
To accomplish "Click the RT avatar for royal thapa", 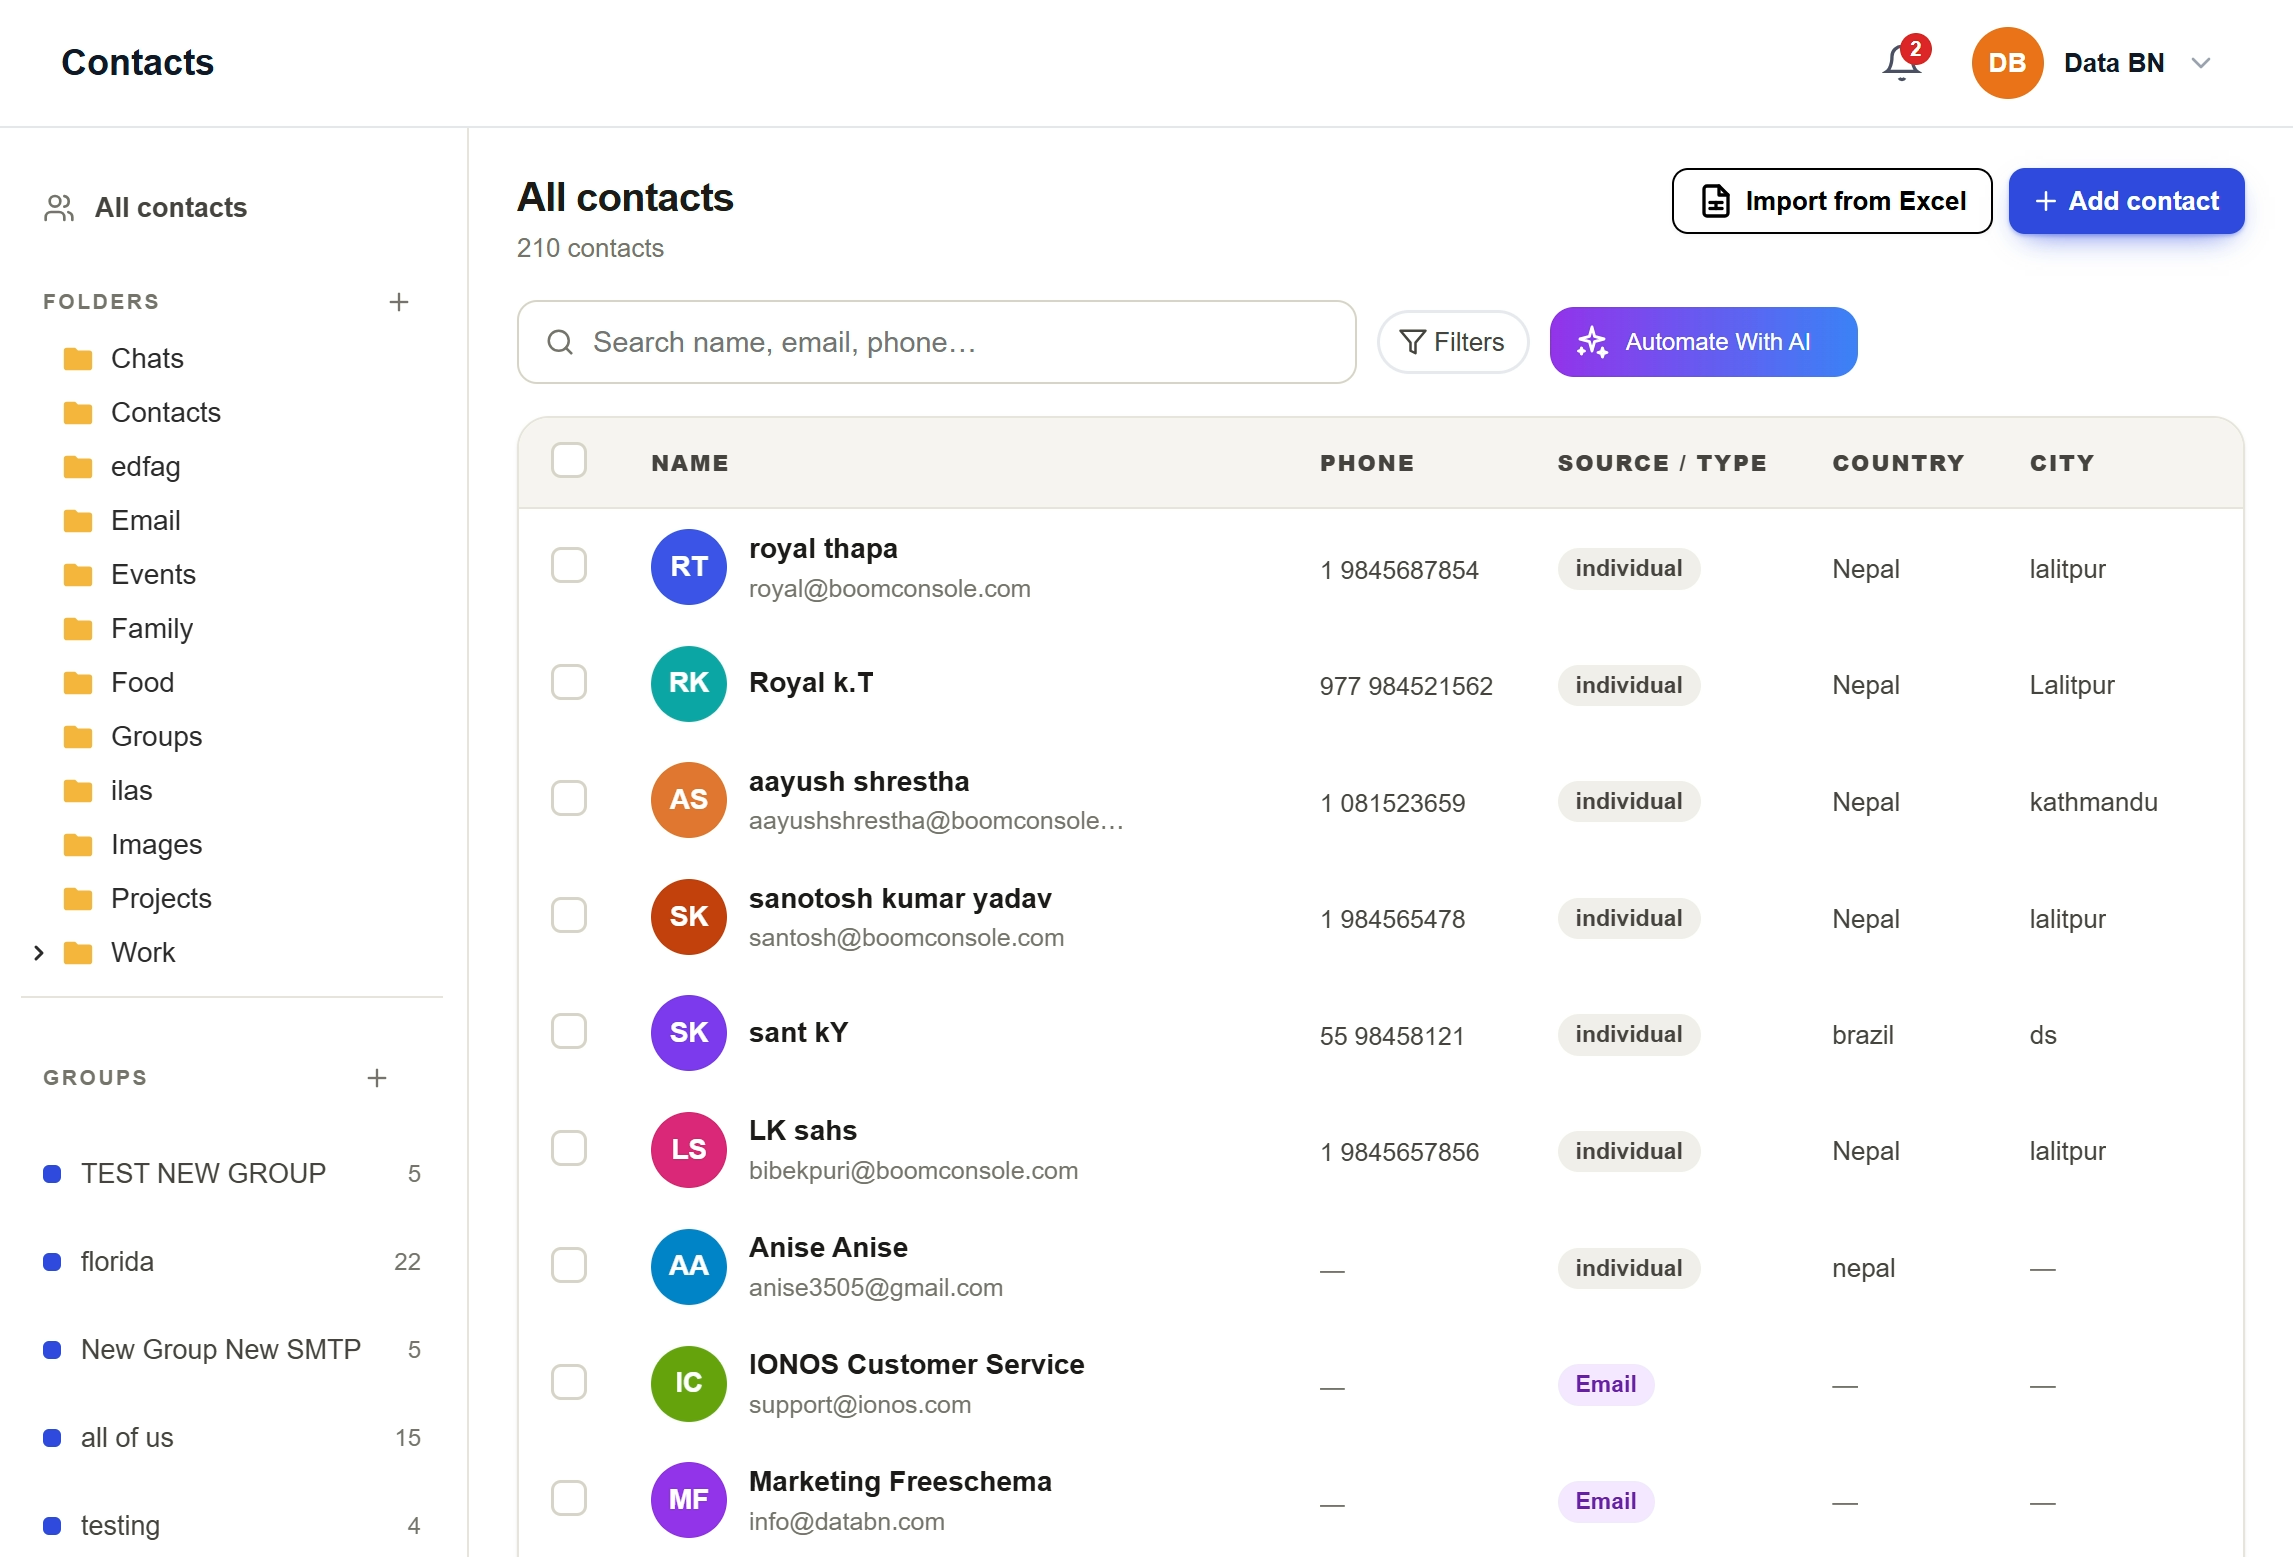I will click(689, 567).
